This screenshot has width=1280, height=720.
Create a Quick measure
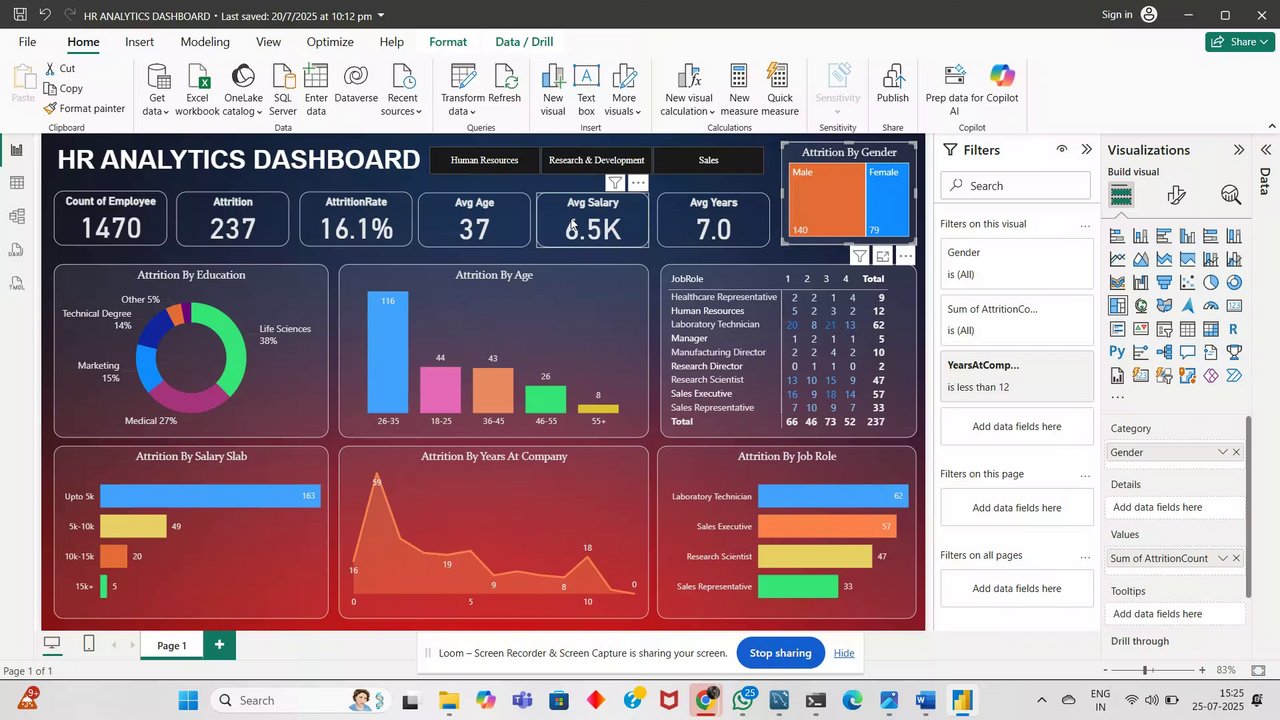pos(780,90)
